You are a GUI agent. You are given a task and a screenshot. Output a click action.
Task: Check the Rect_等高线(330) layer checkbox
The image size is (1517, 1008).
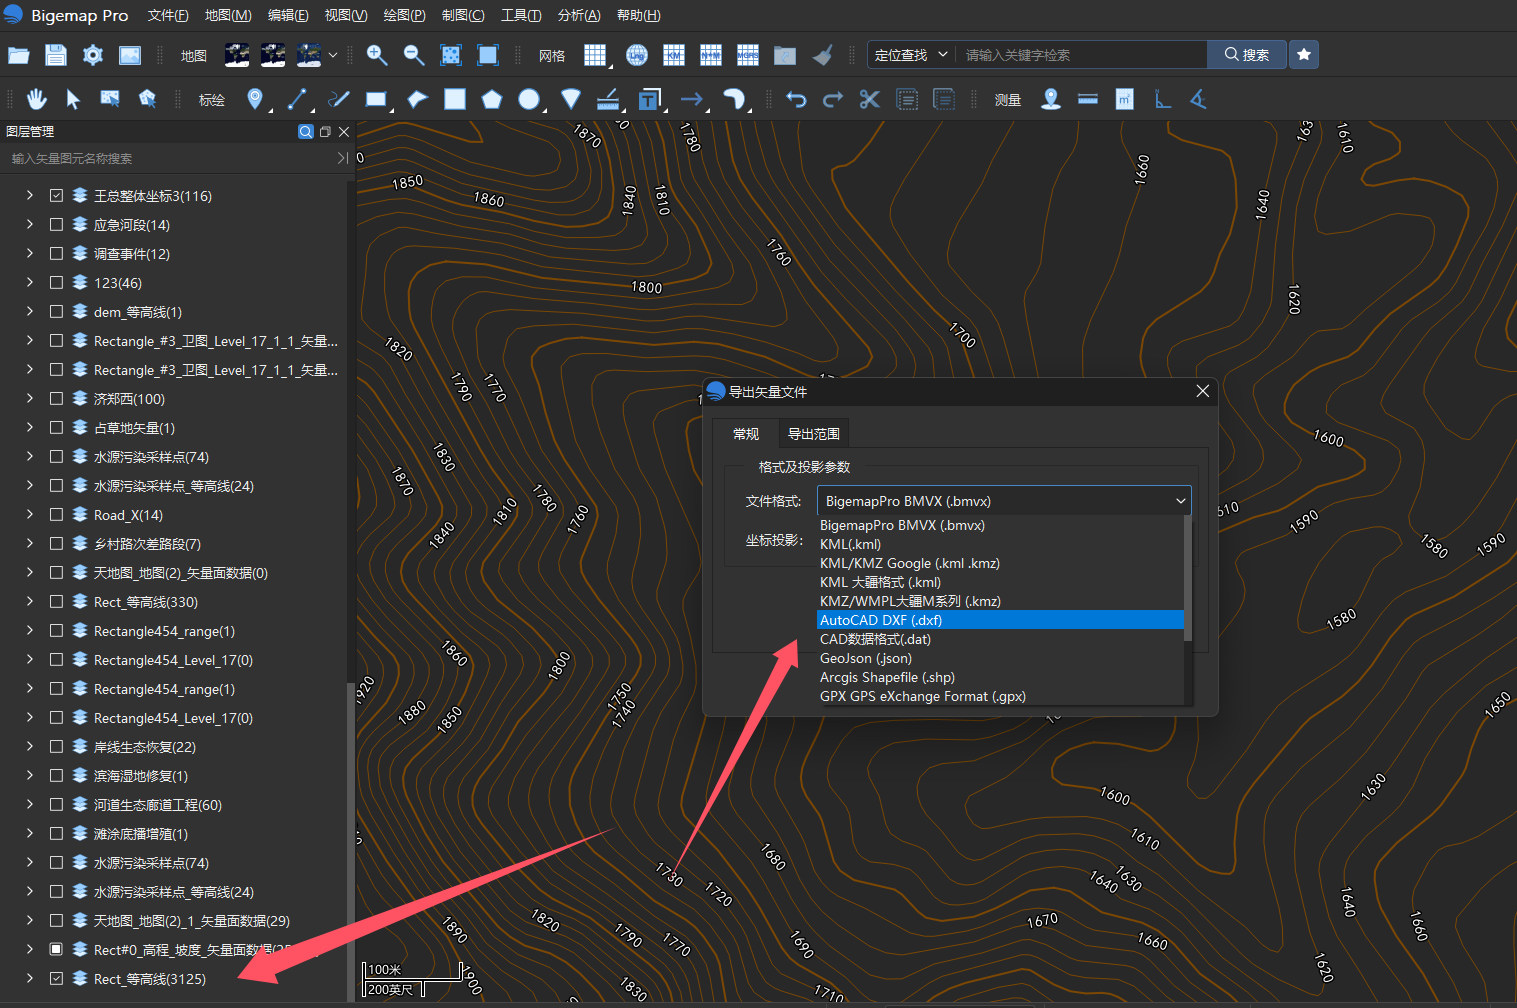(x=56, y=602)
